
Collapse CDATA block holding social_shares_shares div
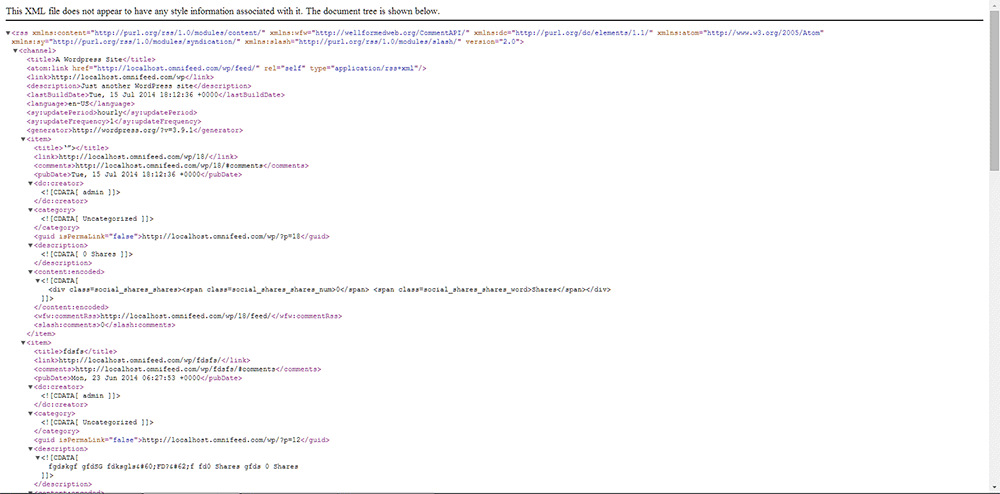[x=38, y=280]
